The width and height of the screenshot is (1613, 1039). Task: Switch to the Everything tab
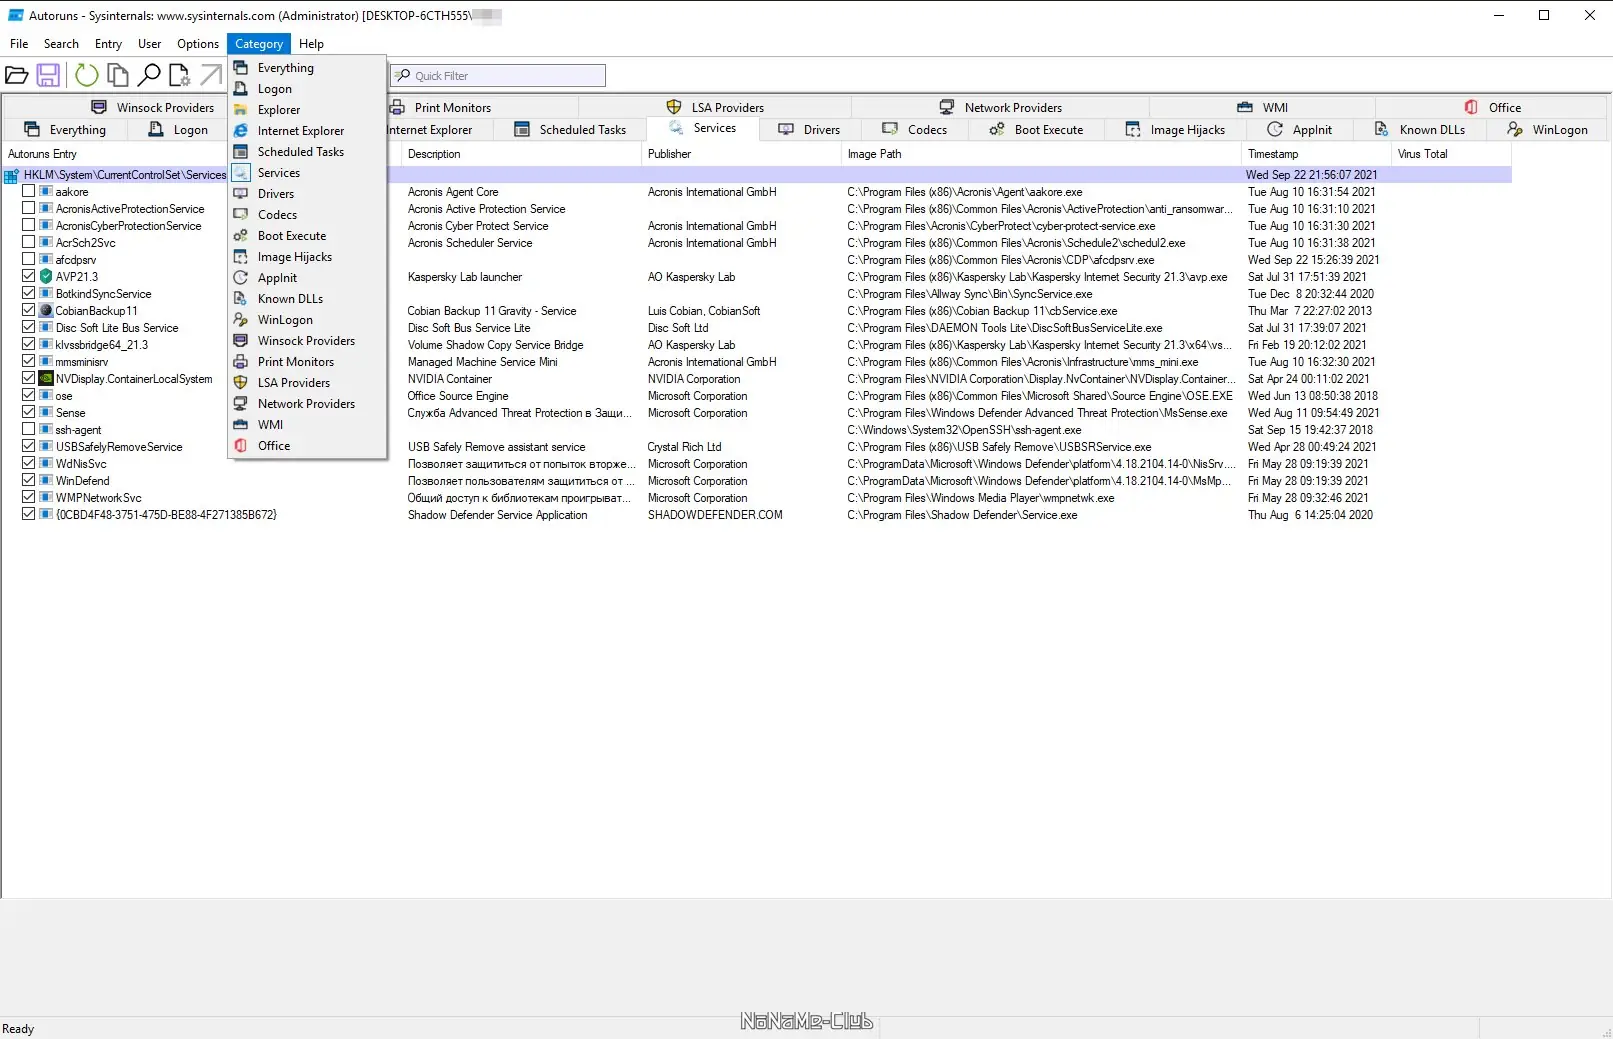[65, 129]
